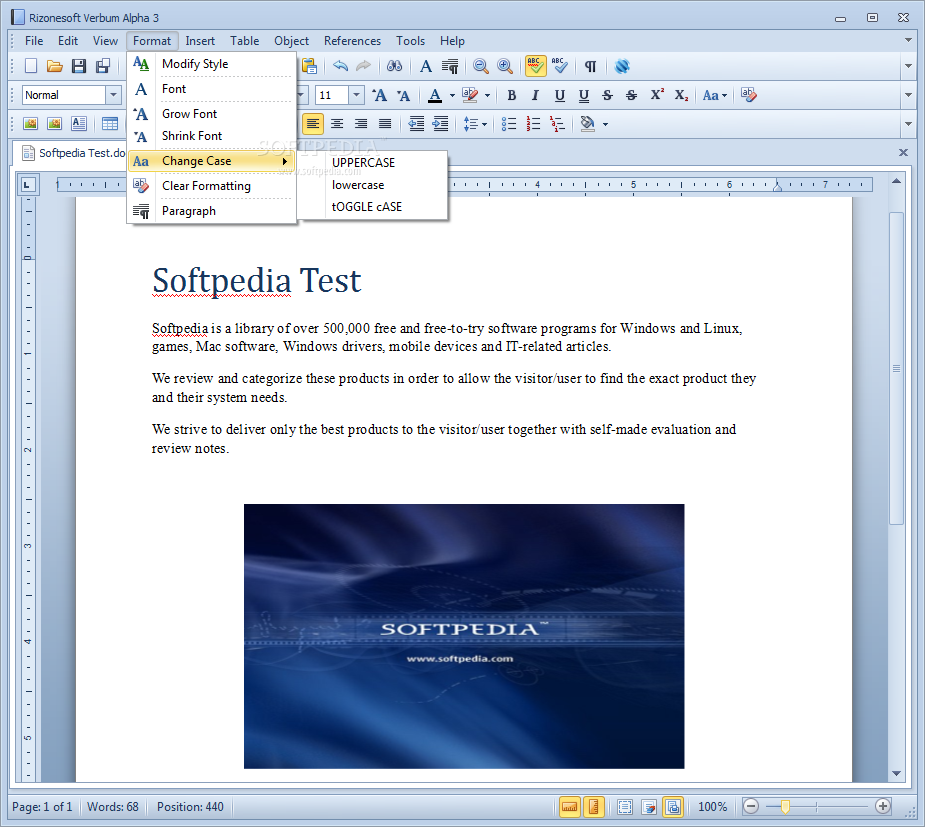
Task: Apply multilevel list
Action: [x=557, y=124]
